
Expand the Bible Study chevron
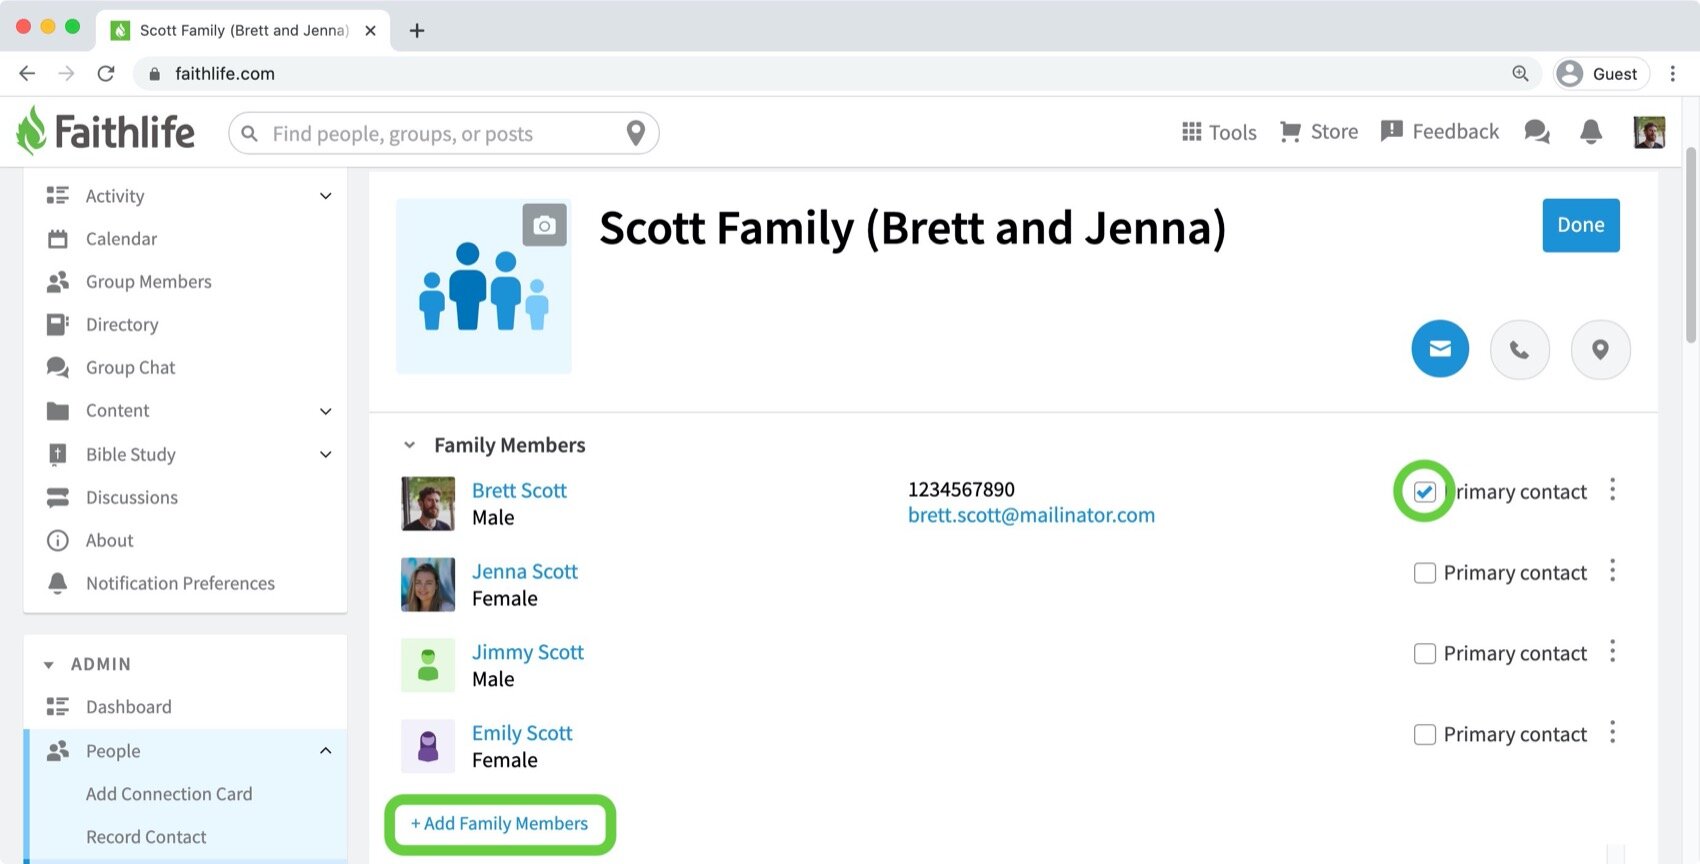tap(325, 454)
